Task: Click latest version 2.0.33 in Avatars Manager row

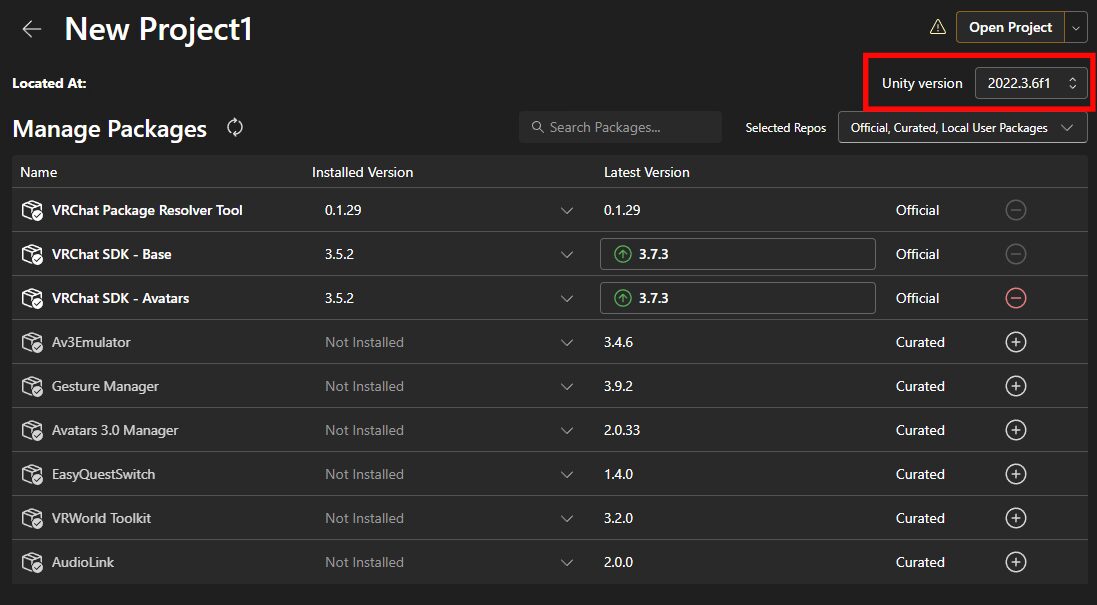Action: [x=622, y=430]
